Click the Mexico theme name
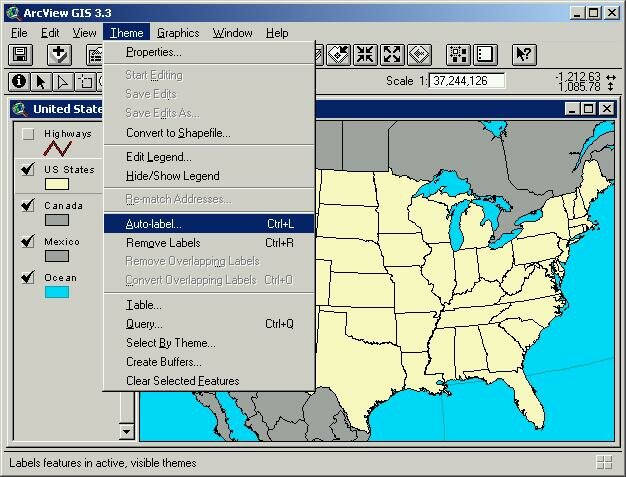The height and width of the screenshot is (477, 626). (x=62, y=241)
